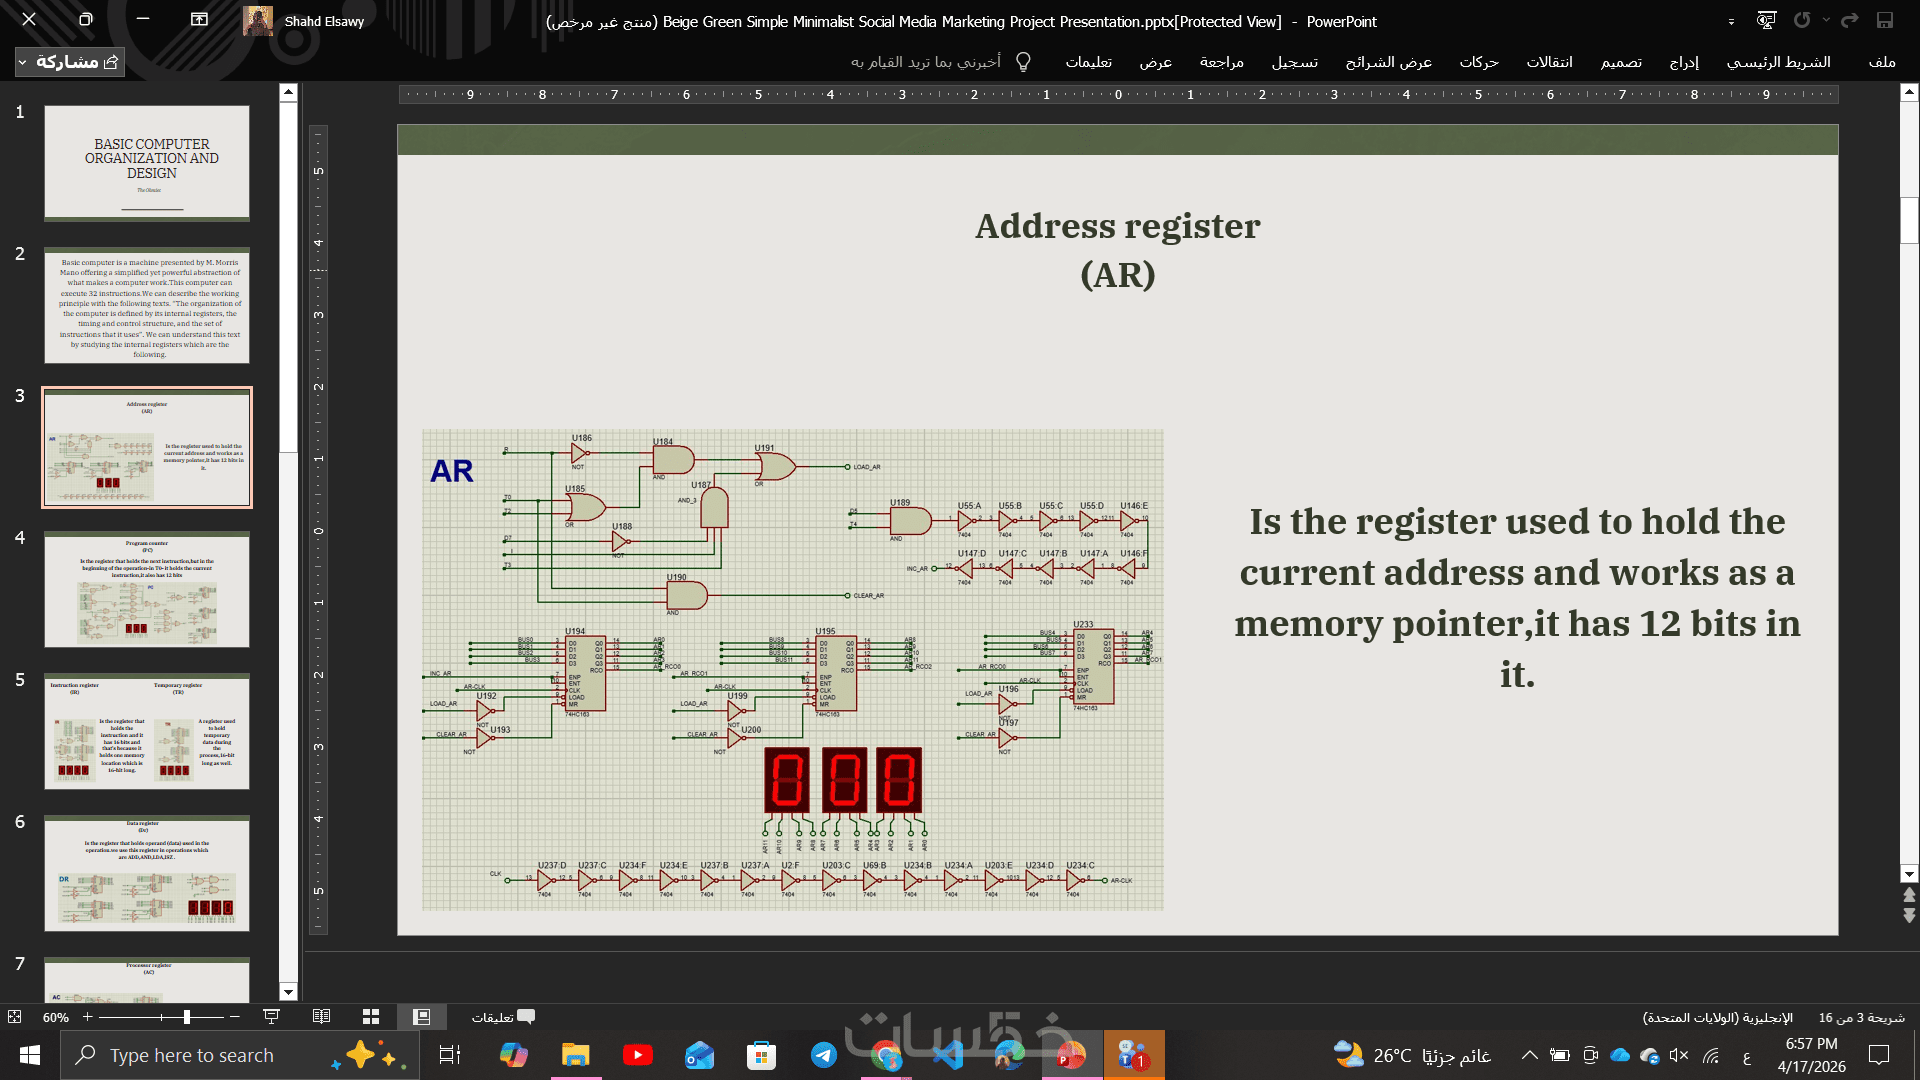Screen dimensions: 1920x1080
Task: Open the إدراج (Insert) ribbon tab
Action: point(1684,62)
